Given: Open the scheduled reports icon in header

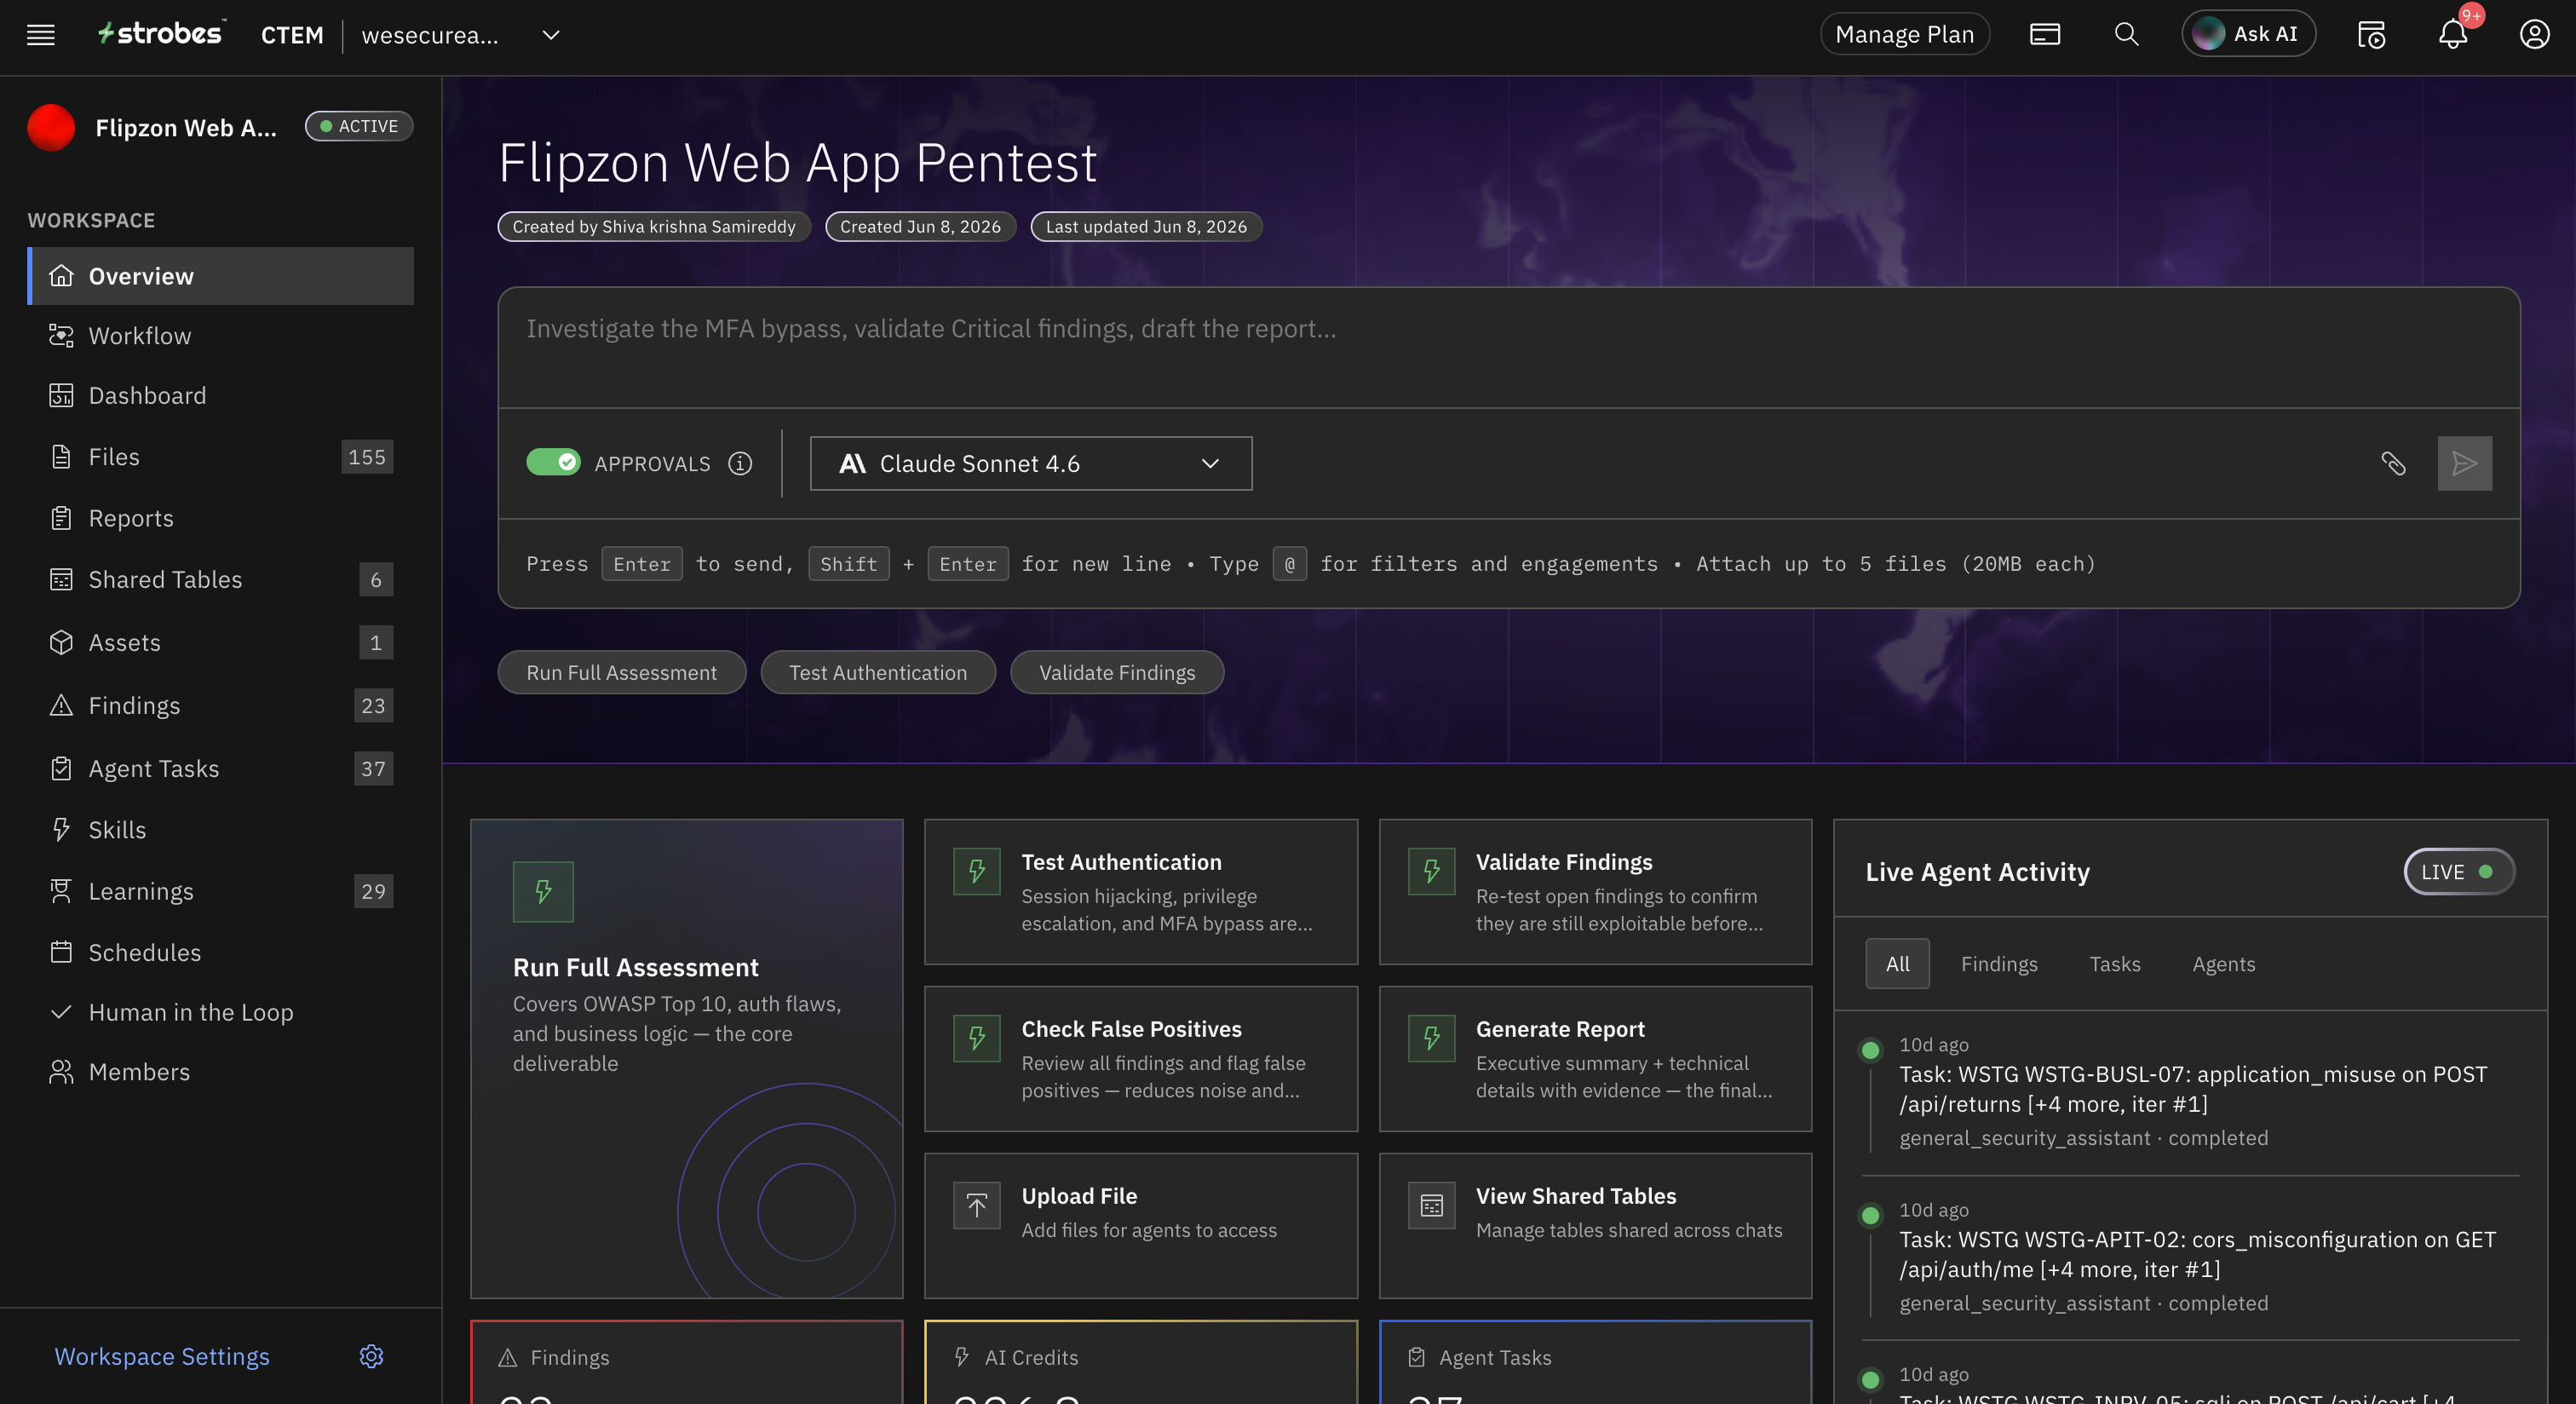Looking at the screenshot, I should (2371, 35).
